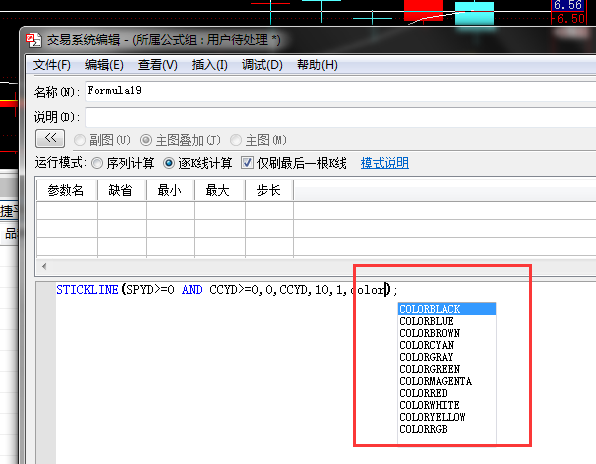Open the 查看(V) menu
The height and width of the screenshot is (464, 596).
pyautogui.click(x=157, y=65)
